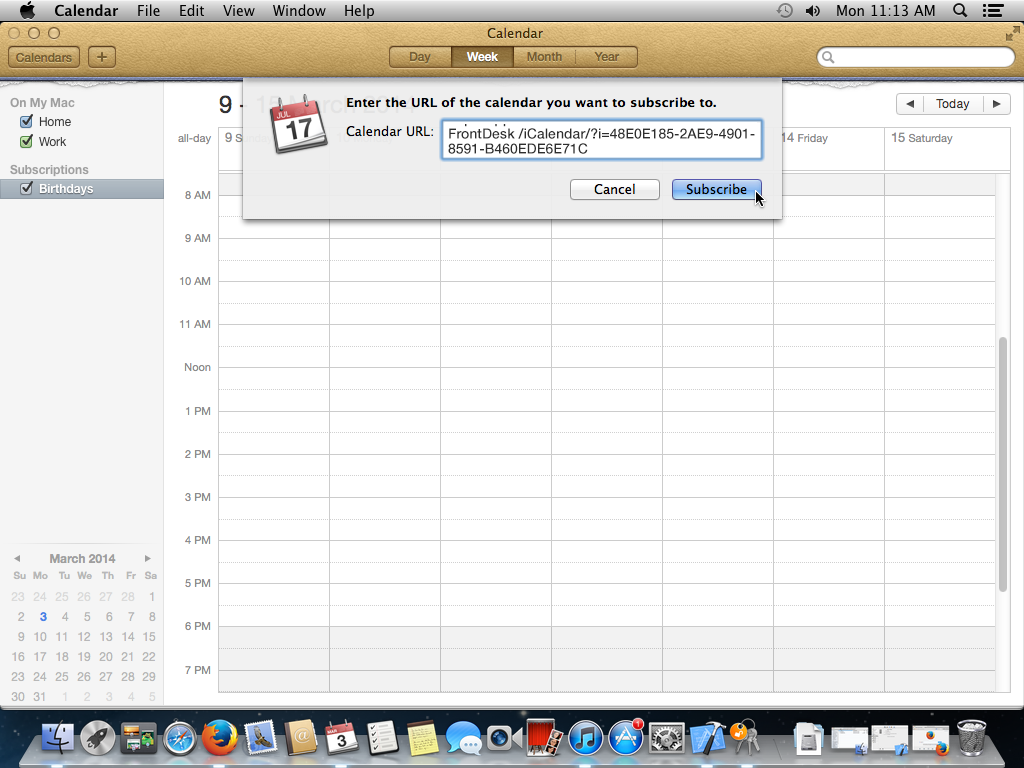This screenshot has height=768, width=1024.
Task: Show previous month in mini calendar
Action: point(17,558)
